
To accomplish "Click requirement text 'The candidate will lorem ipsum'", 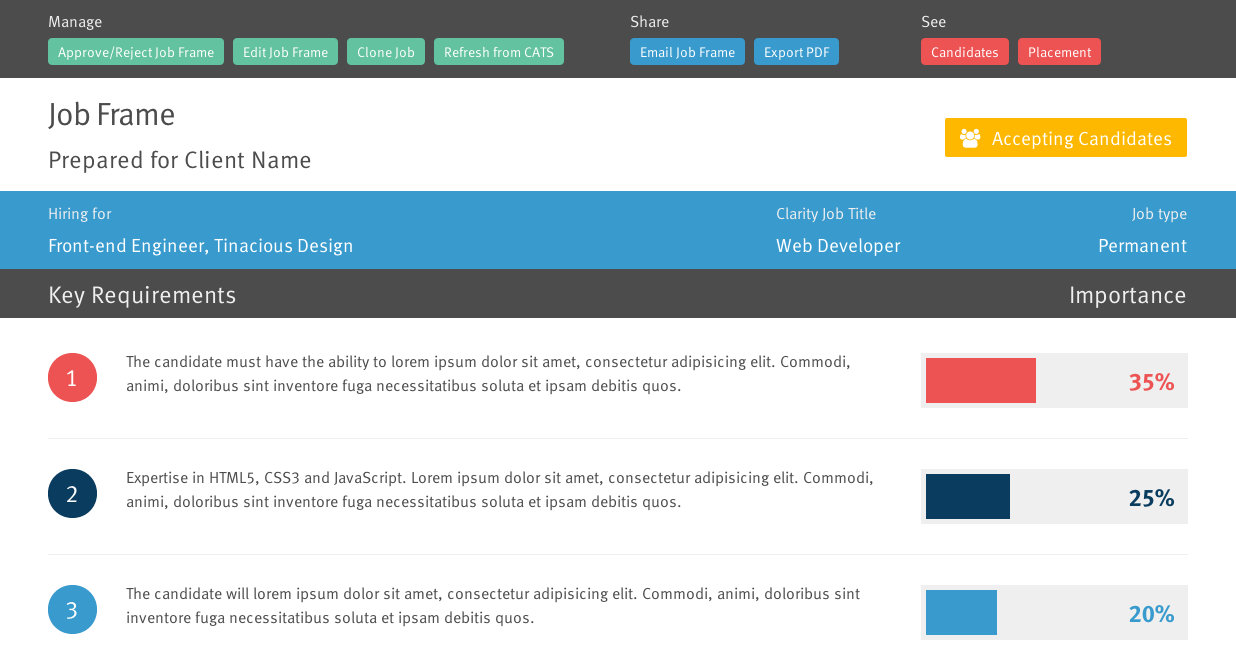I will [493, 606].
